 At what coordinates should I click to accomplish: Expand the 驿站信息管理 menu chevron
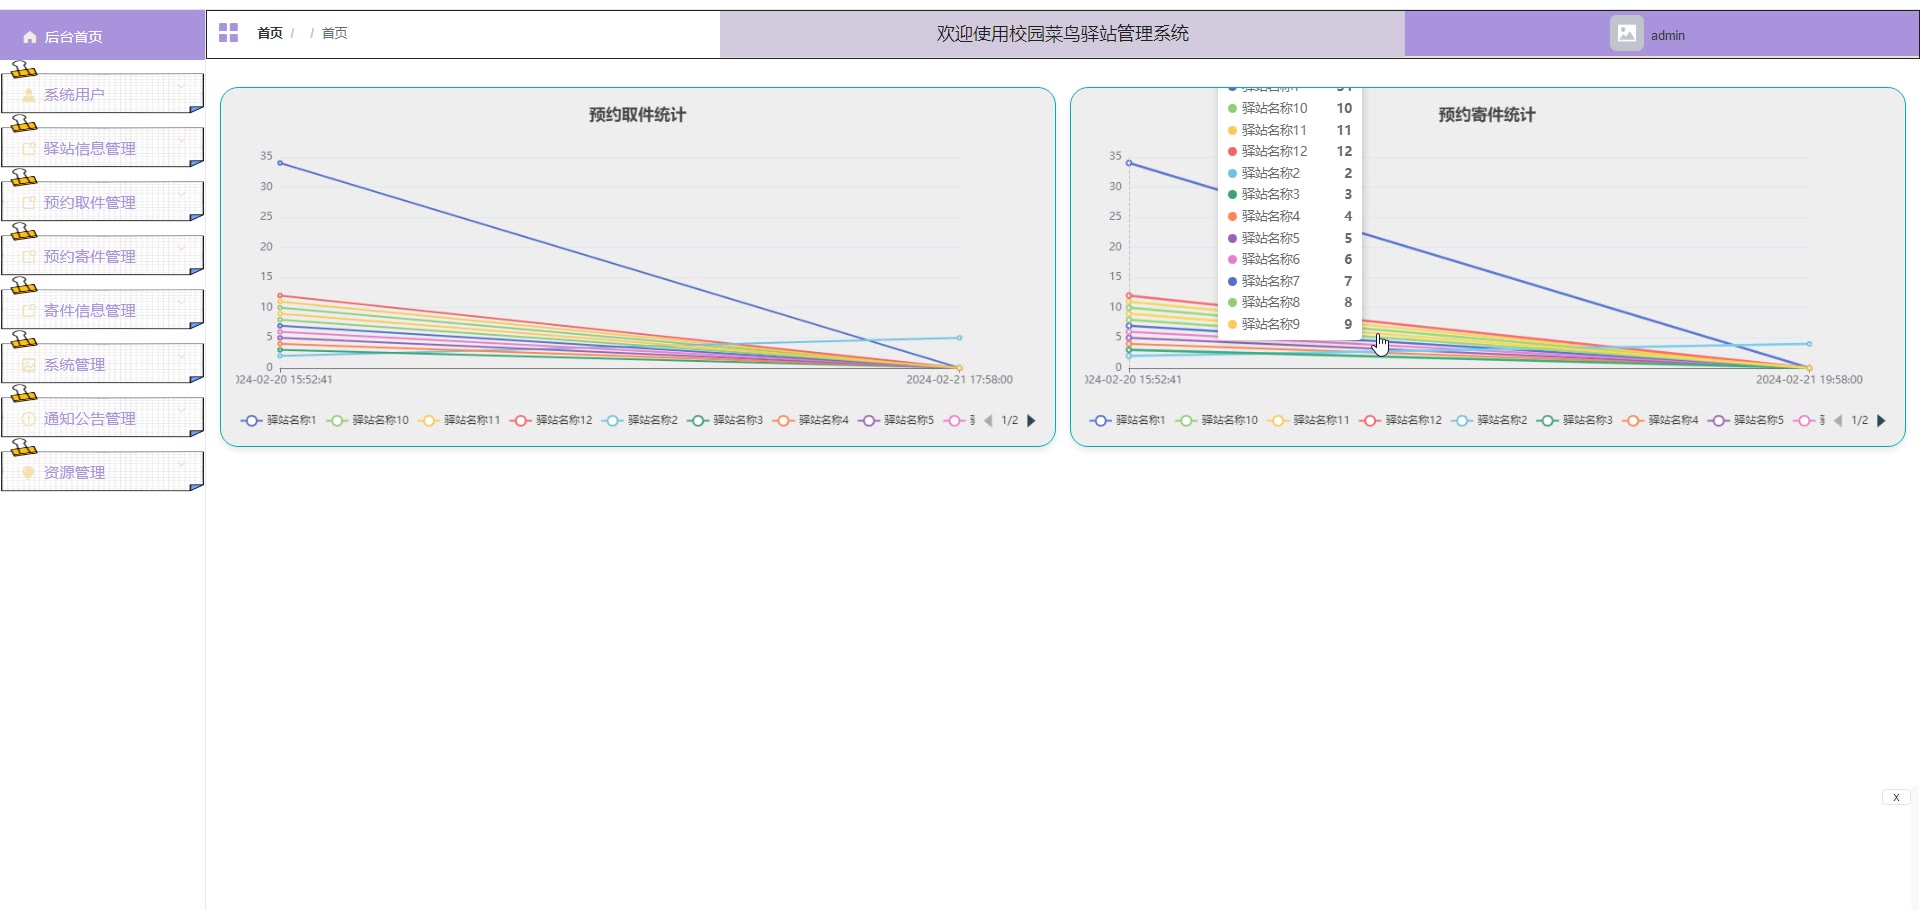[x=181, y=140]
